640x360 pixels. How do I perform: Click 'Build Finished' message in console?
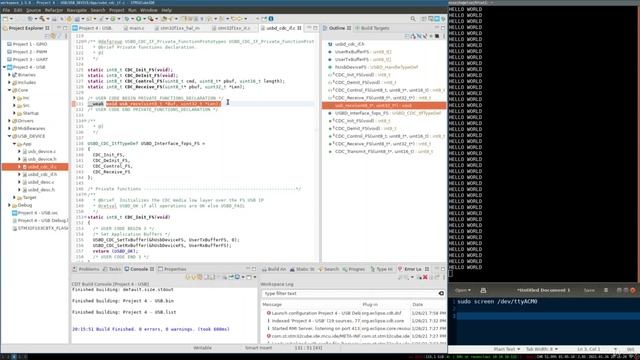pyautogui.click(x=151, y=329)
